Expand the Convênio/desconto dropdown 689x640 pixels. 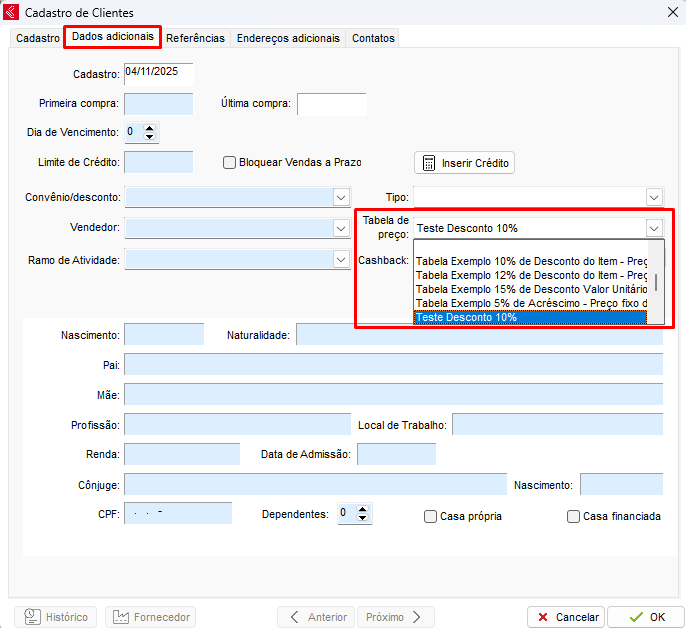coord(340,197)
